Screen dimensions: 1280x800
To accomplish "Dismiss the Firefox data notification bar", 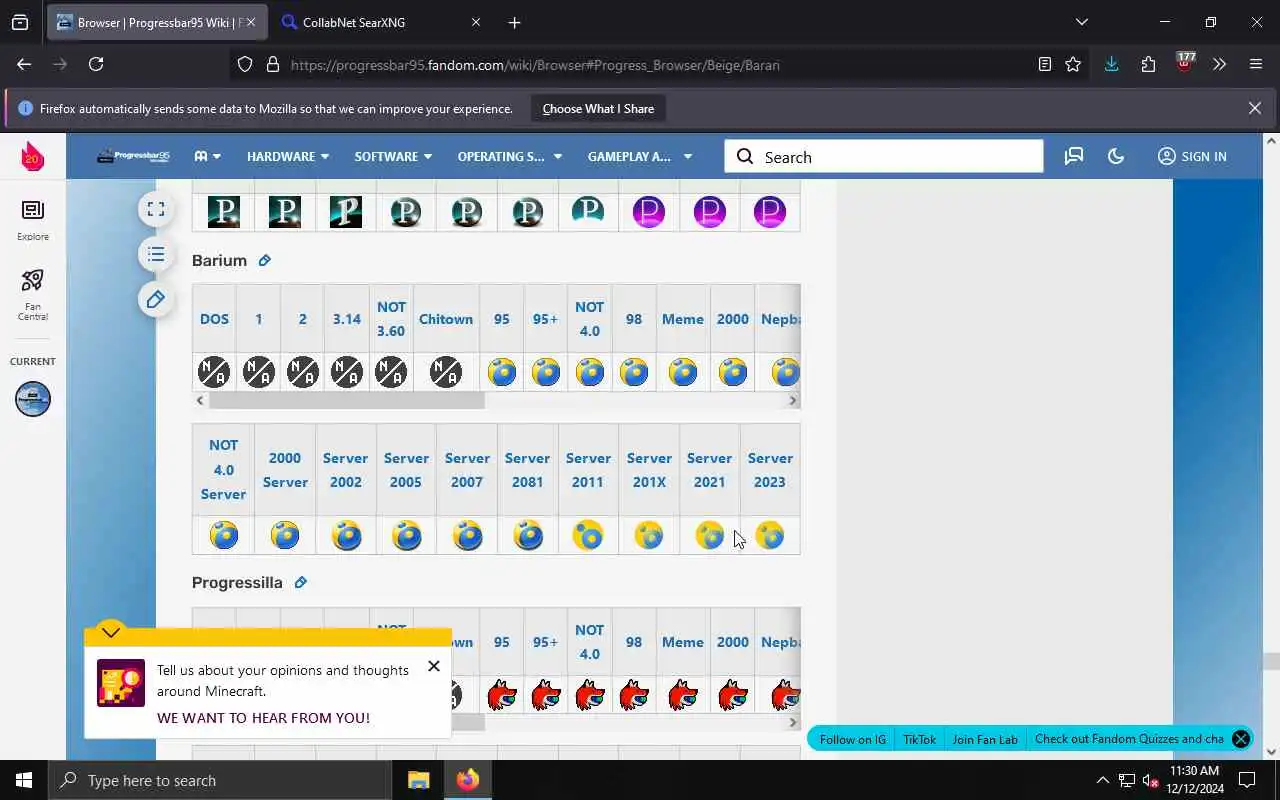I will 1254,108.
